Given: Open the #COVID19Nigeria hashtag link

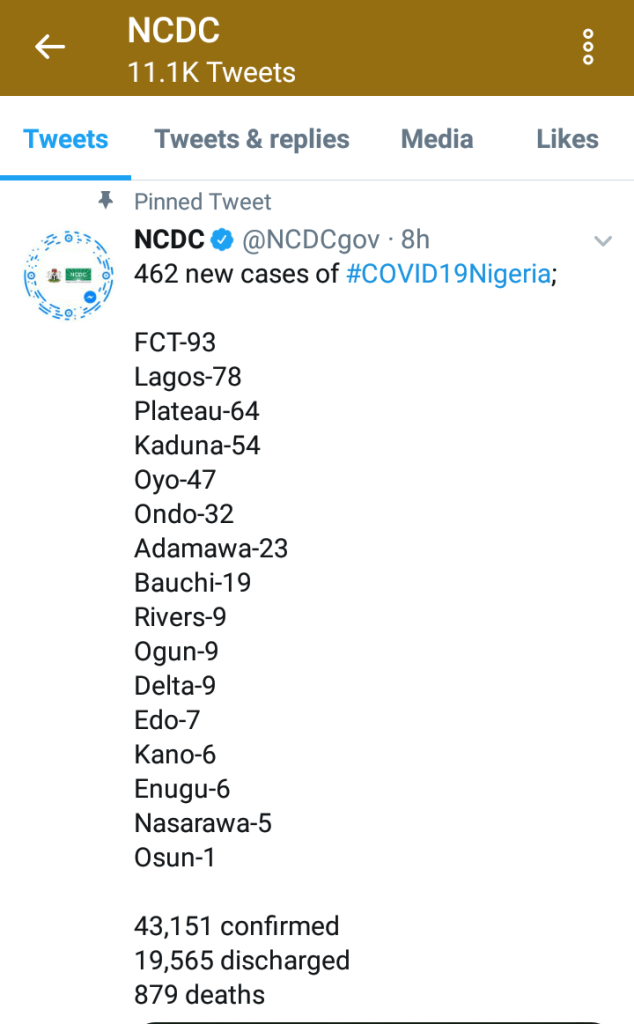Looking at the screenshot, I should click(x=448, y=274).
